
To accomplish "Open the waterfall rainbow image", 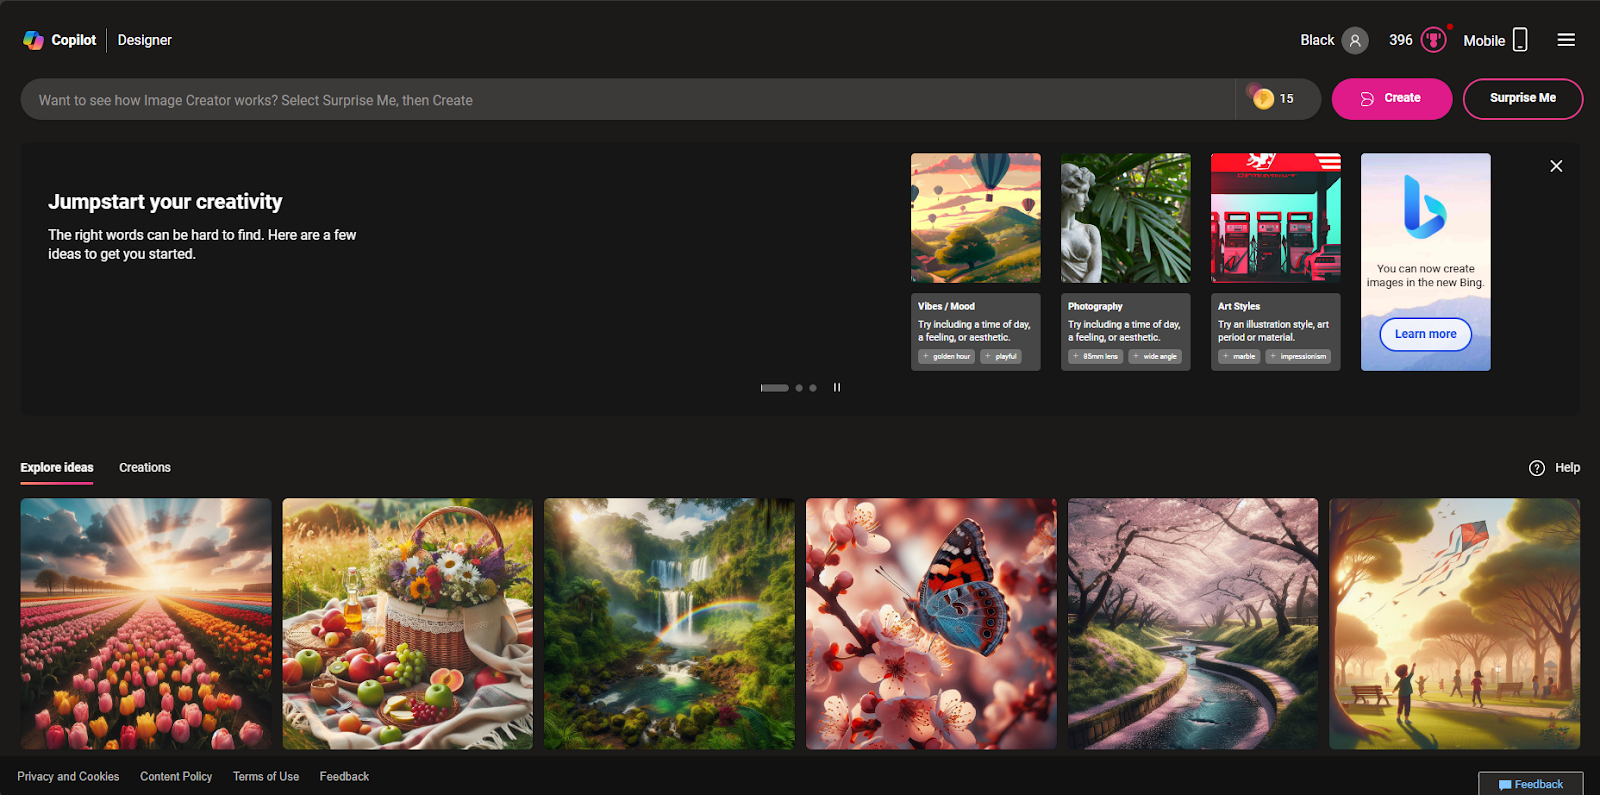I will click(x=670, y=624).
